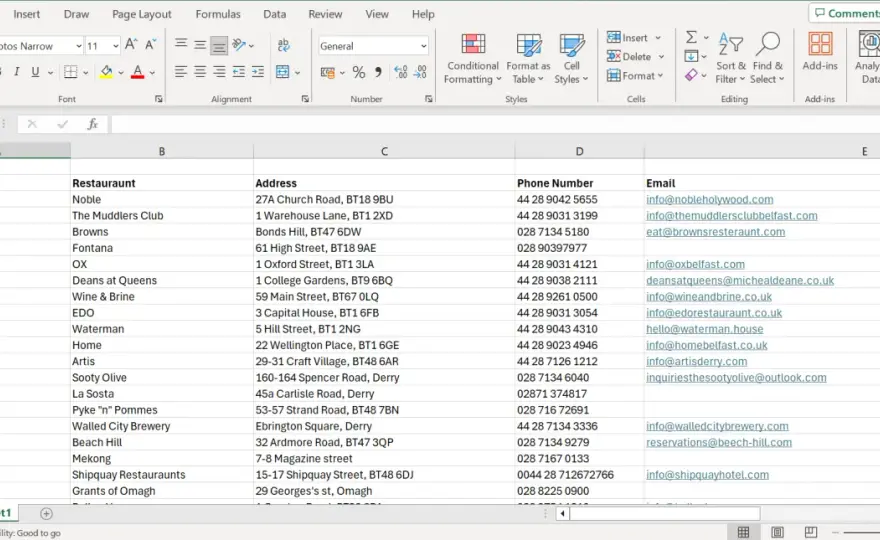Open Cell Styles gallery
This screenshot has height=540, width=880.
tap(571, 60)
